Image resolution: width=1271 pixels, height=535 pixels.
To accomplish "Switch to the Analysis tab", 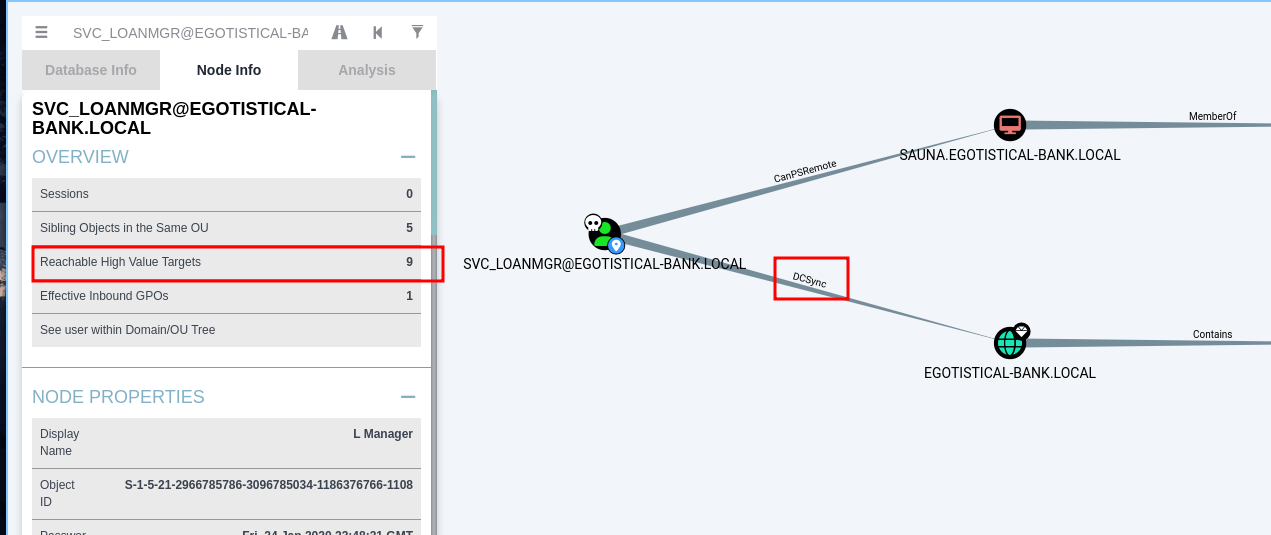I will click(x=366, y=70).
